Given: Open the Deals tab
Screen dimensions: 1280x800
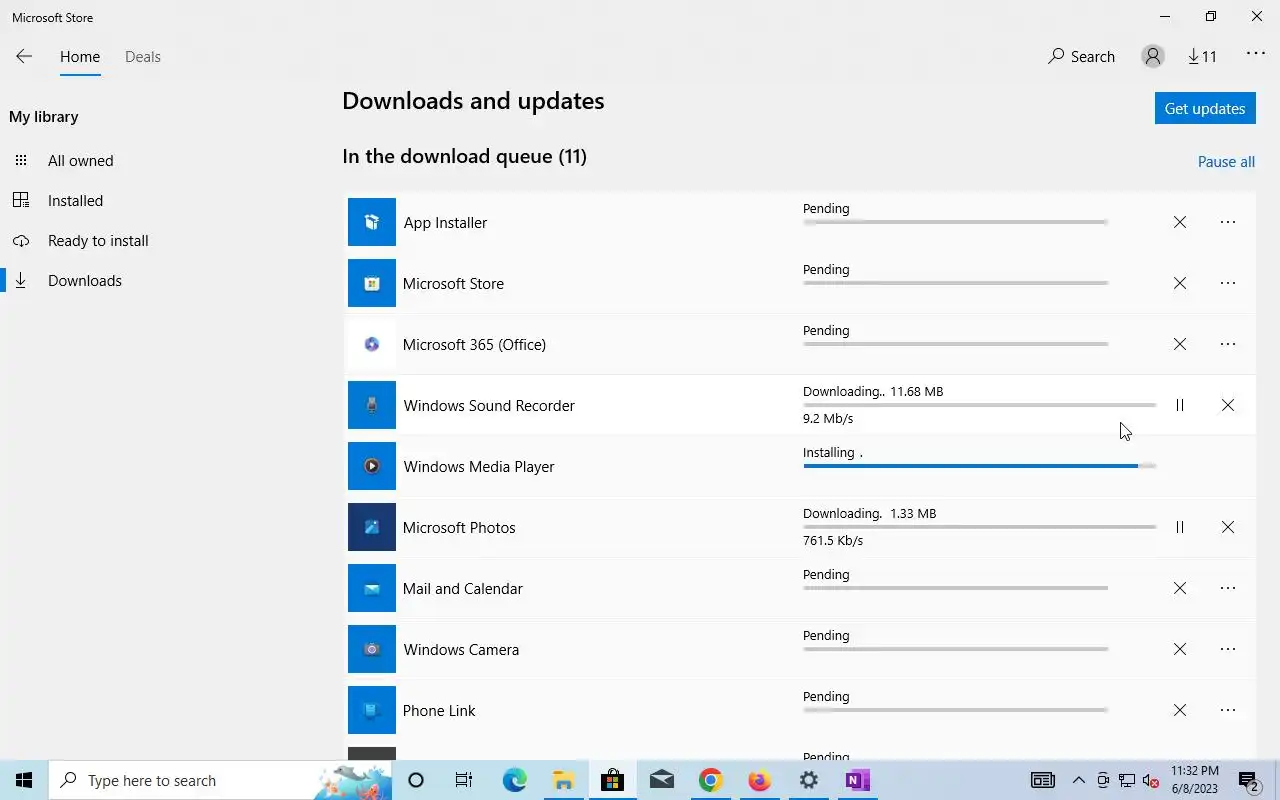Looking at the screenshot, I should (143, 57).
